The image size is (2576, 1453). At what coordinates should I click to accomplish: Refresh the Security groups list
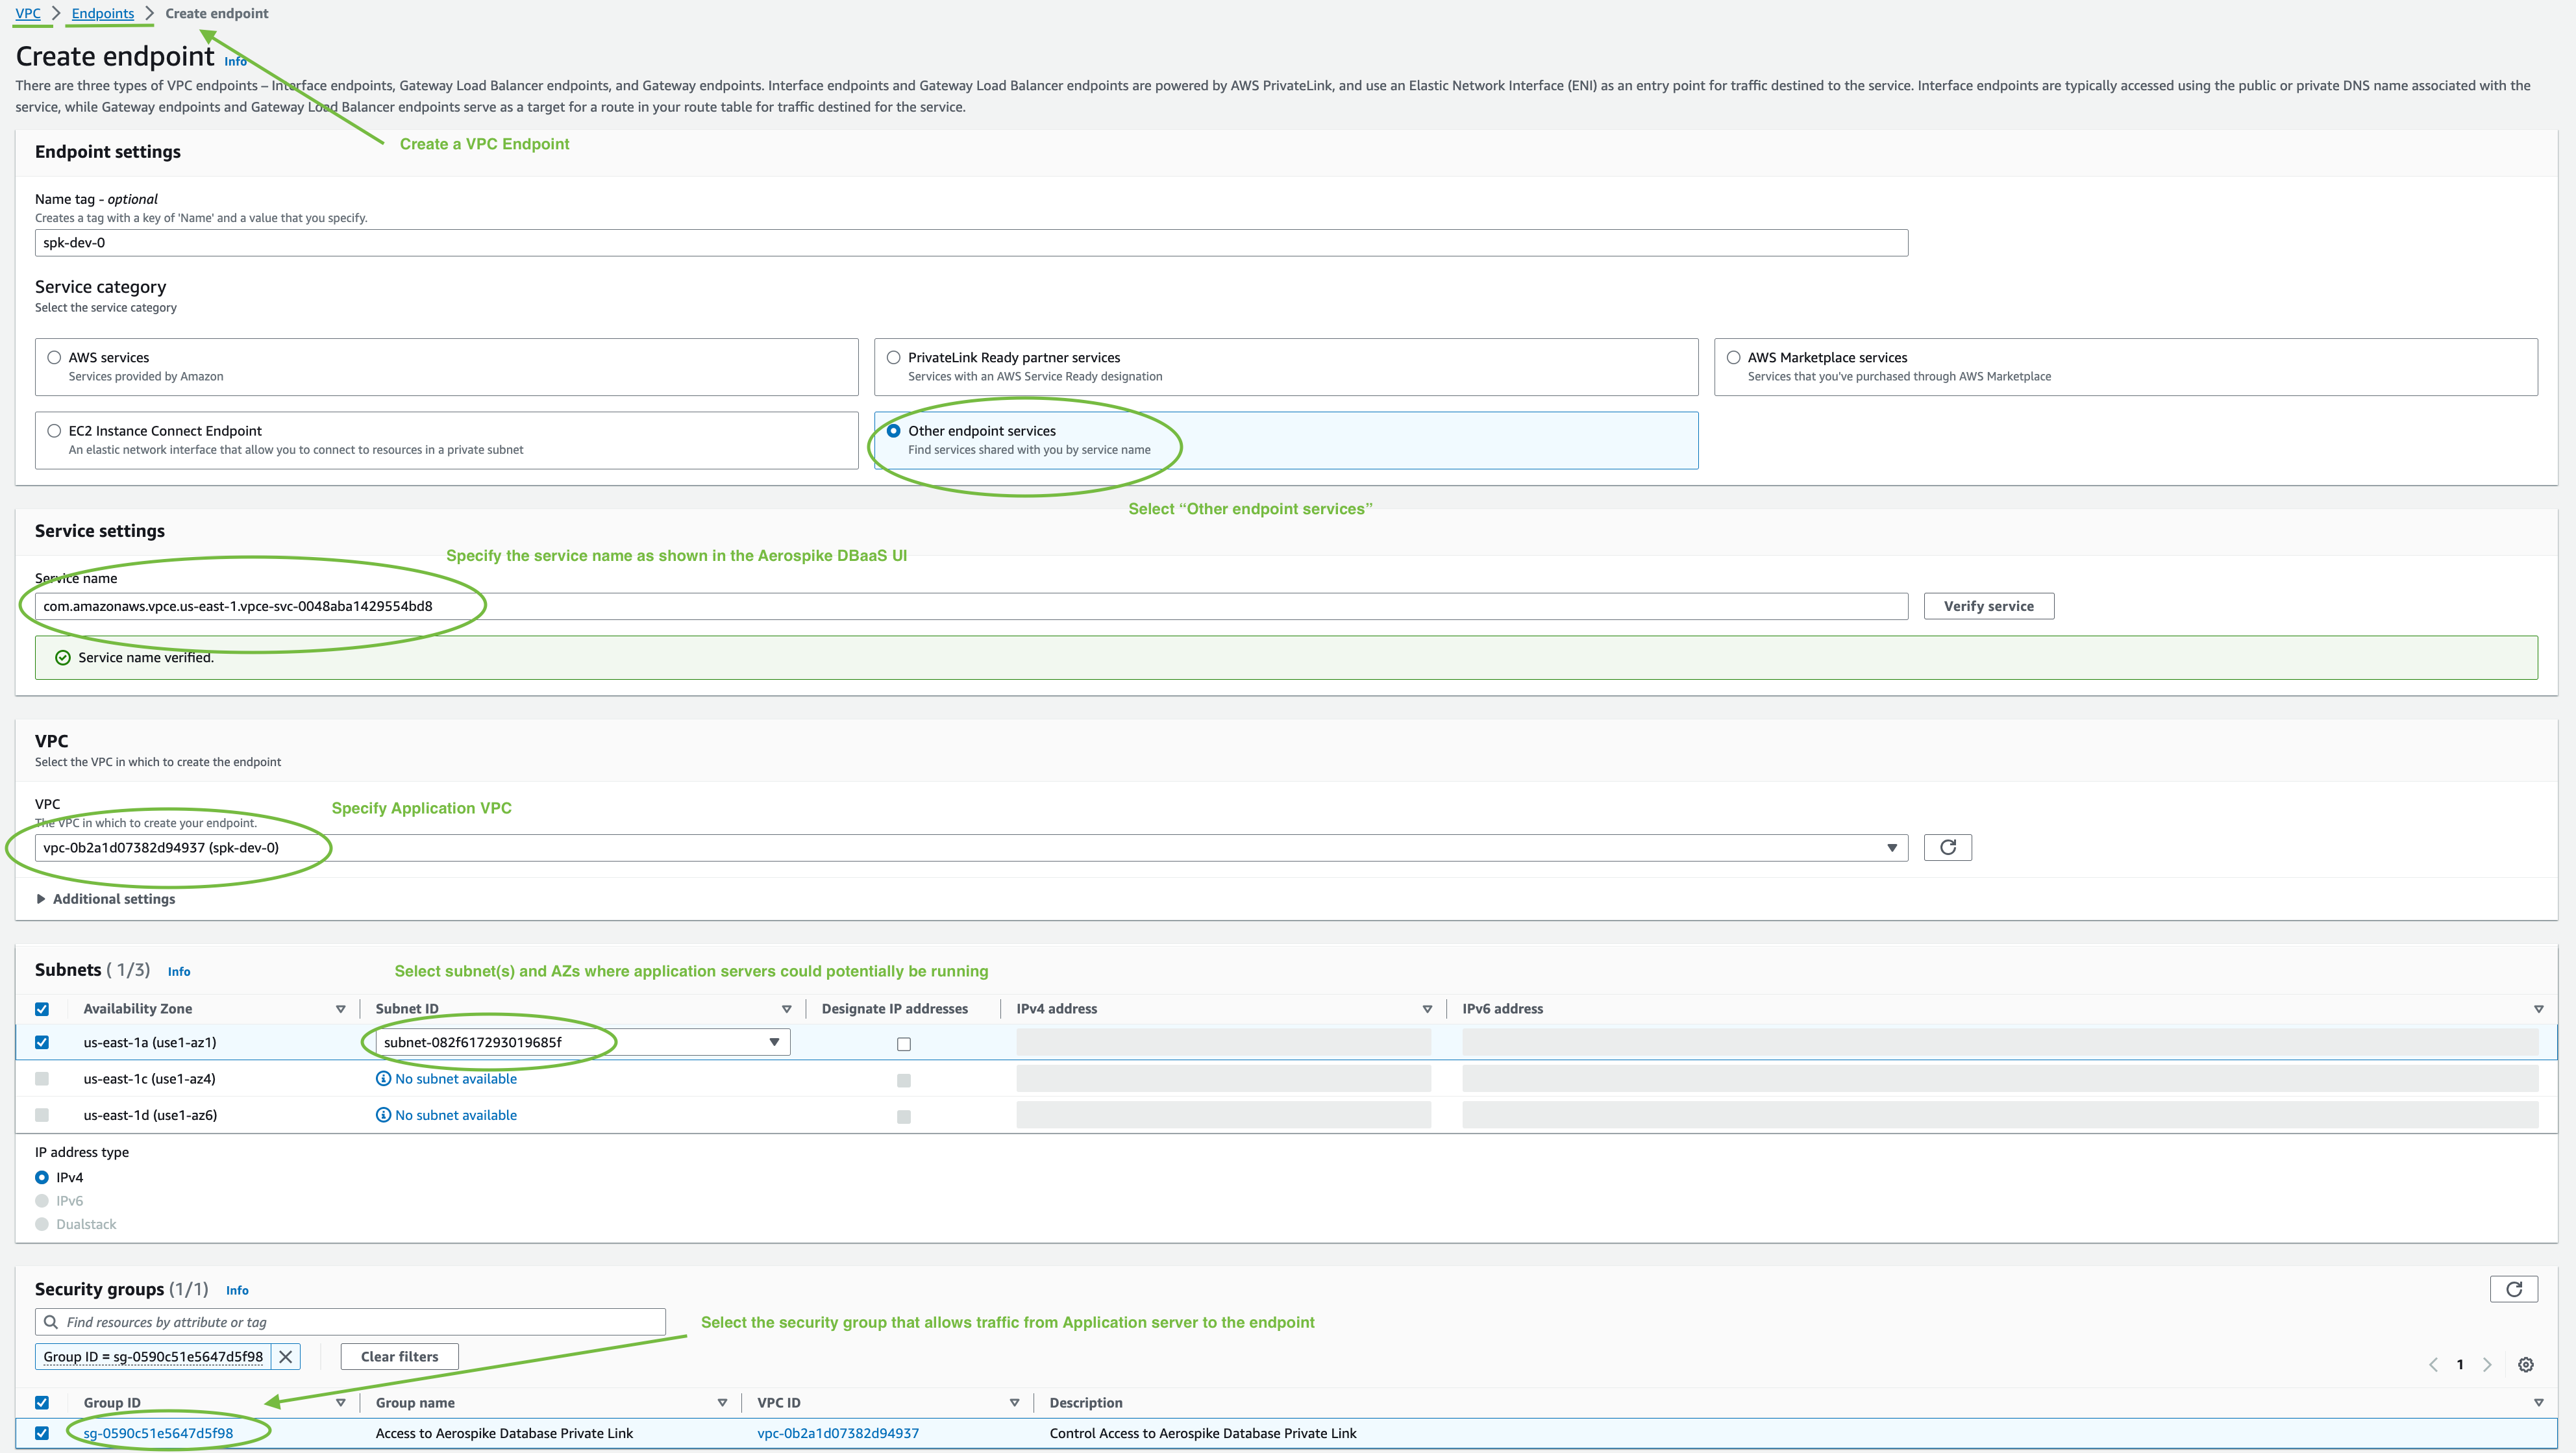[x=2514, y=1289]
